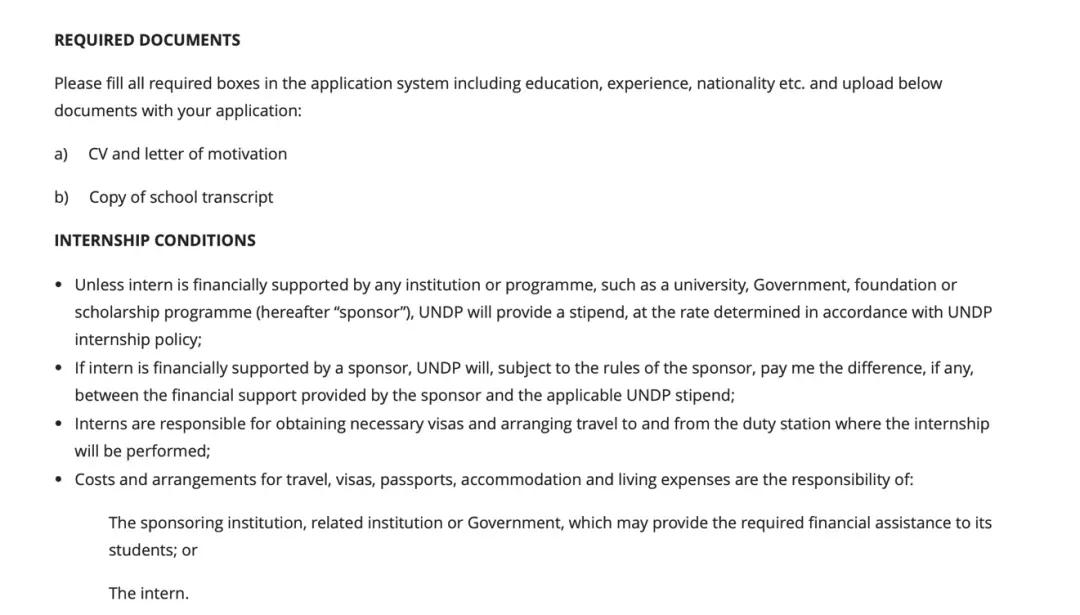This screenshot has height=615, width=1080.
Task: Click the 'CV and letter of motivation' item
Action: [x=187, y=154]
